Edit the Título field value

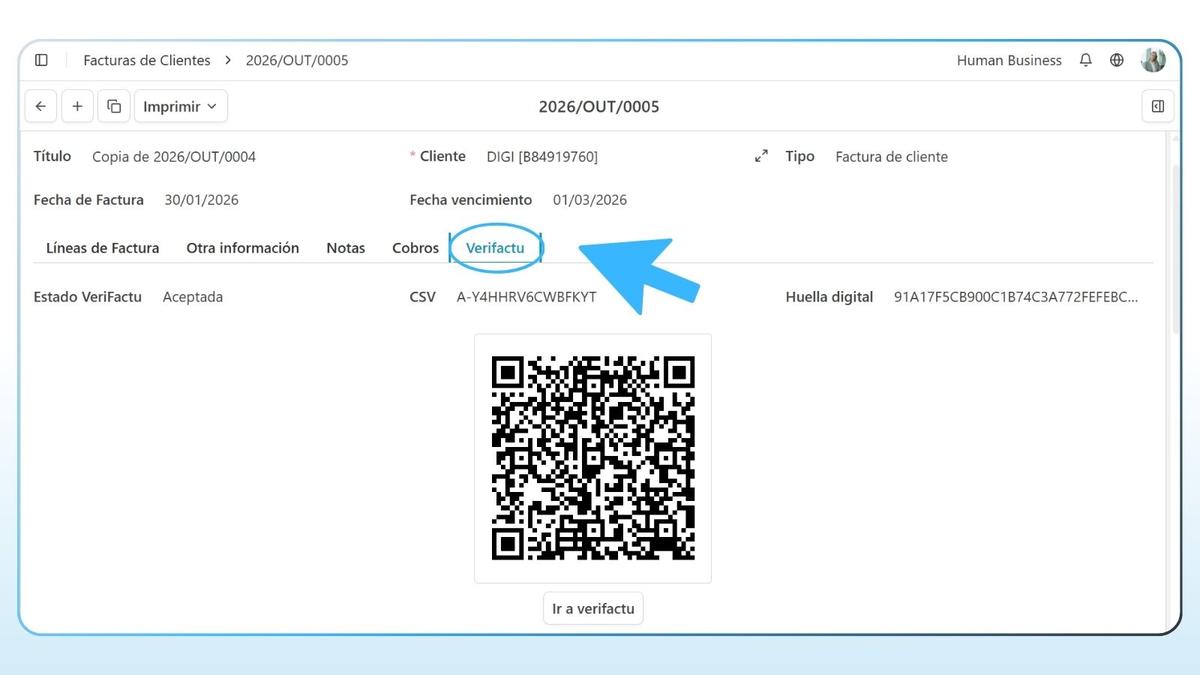(x=174, y=157)
